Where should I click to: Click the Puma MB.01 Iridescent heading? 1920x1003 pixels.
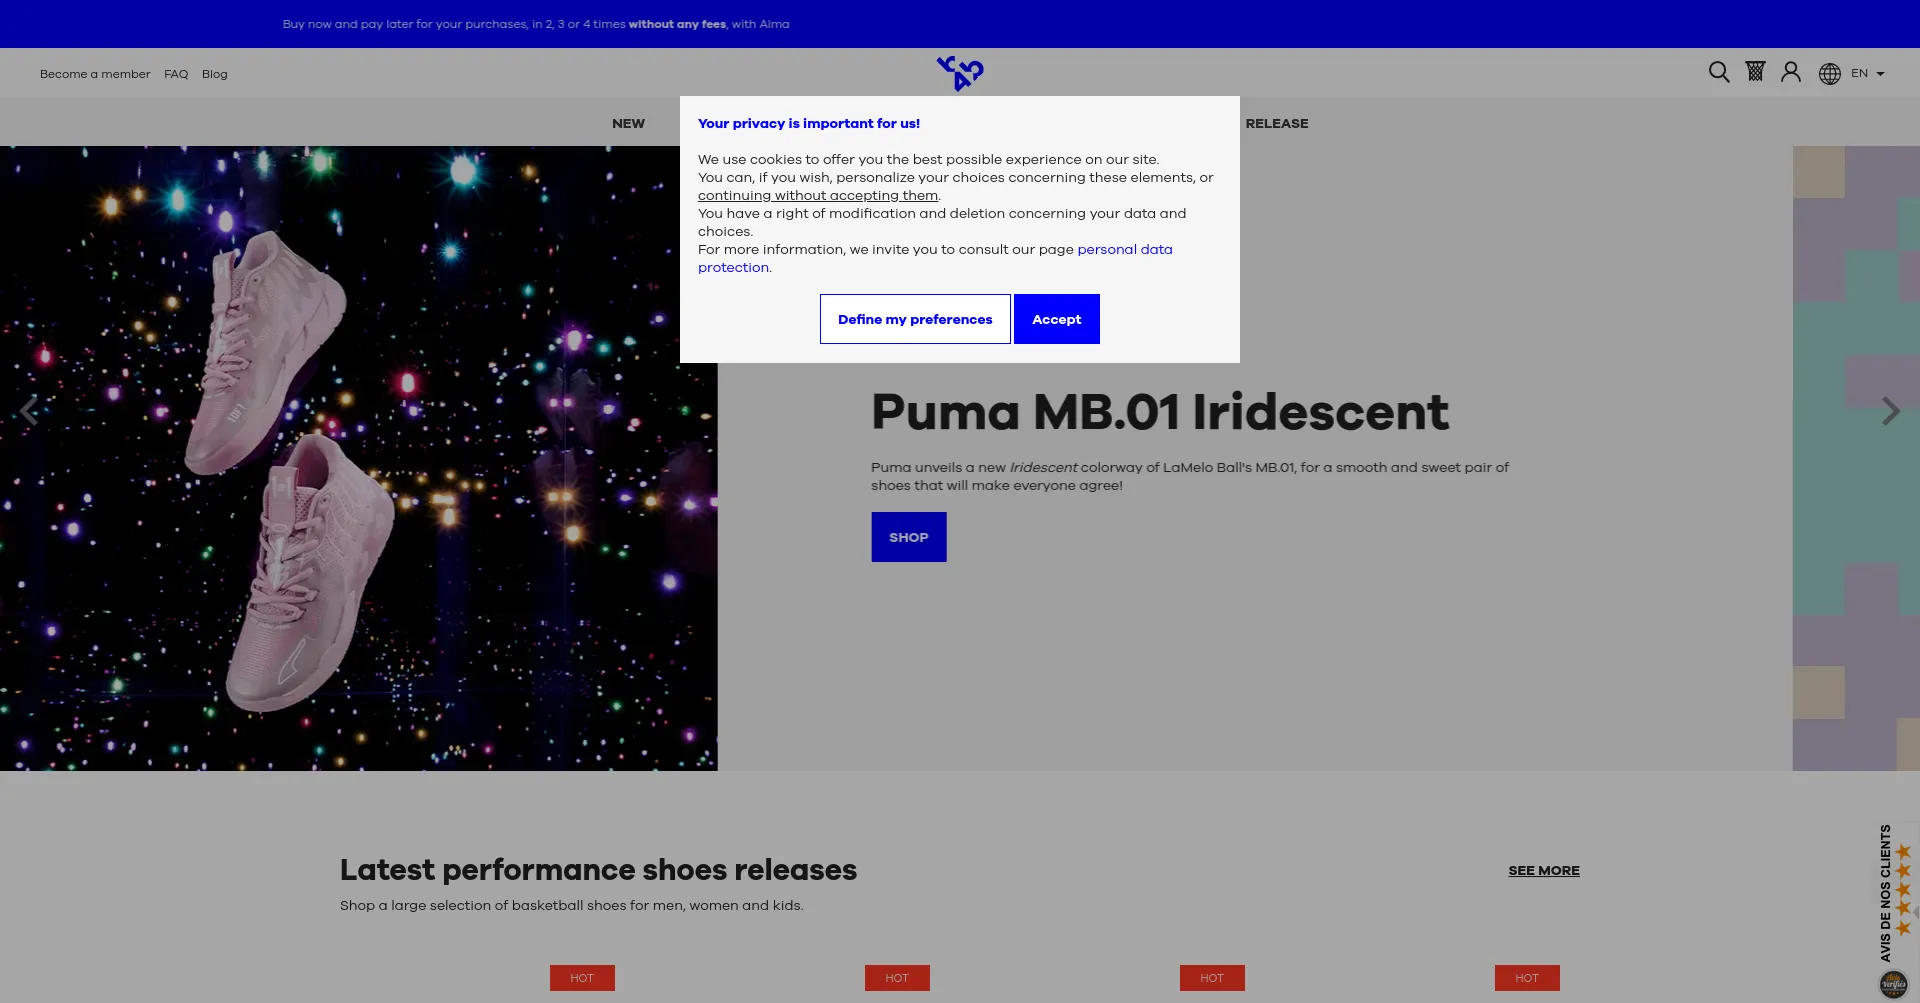click(1160, 412)
